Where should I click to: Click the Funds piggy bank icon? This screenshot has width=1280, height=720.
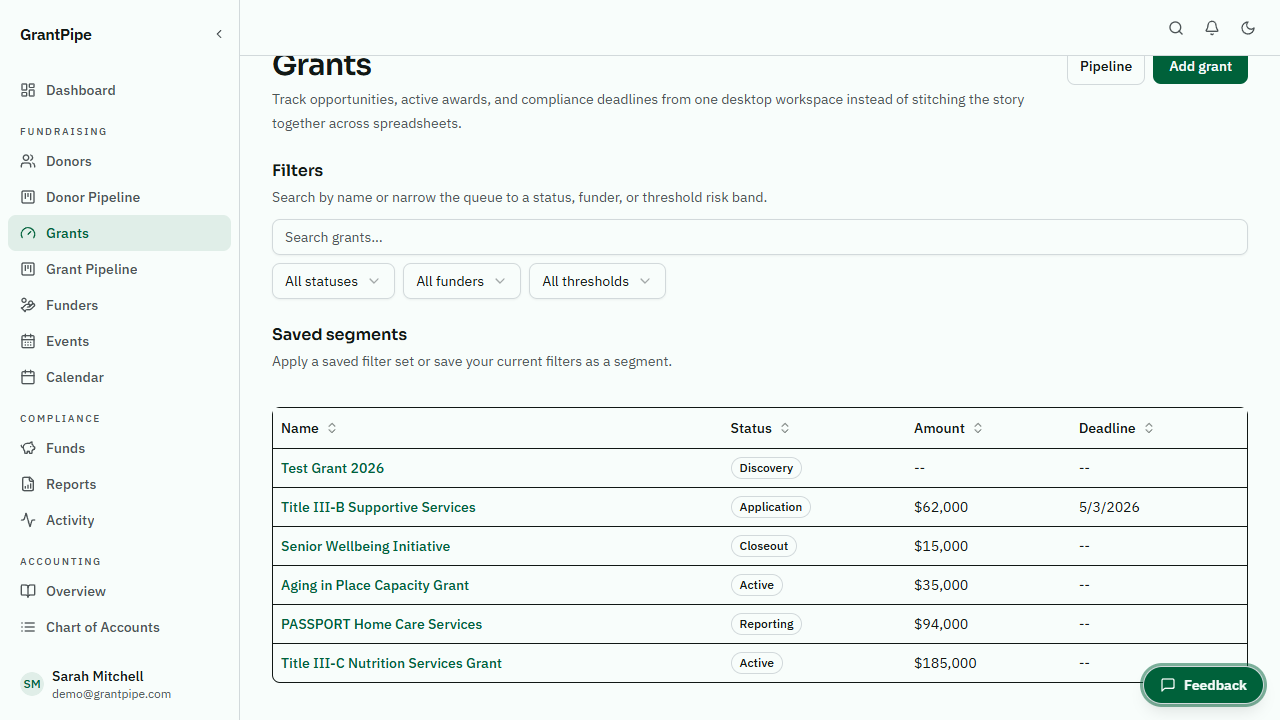click(28, 448)
